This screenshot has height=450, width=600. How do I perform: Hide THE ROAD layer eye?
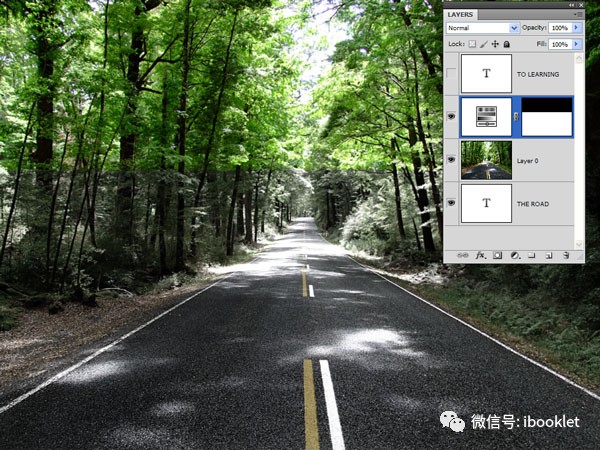(x=452, y=203)
